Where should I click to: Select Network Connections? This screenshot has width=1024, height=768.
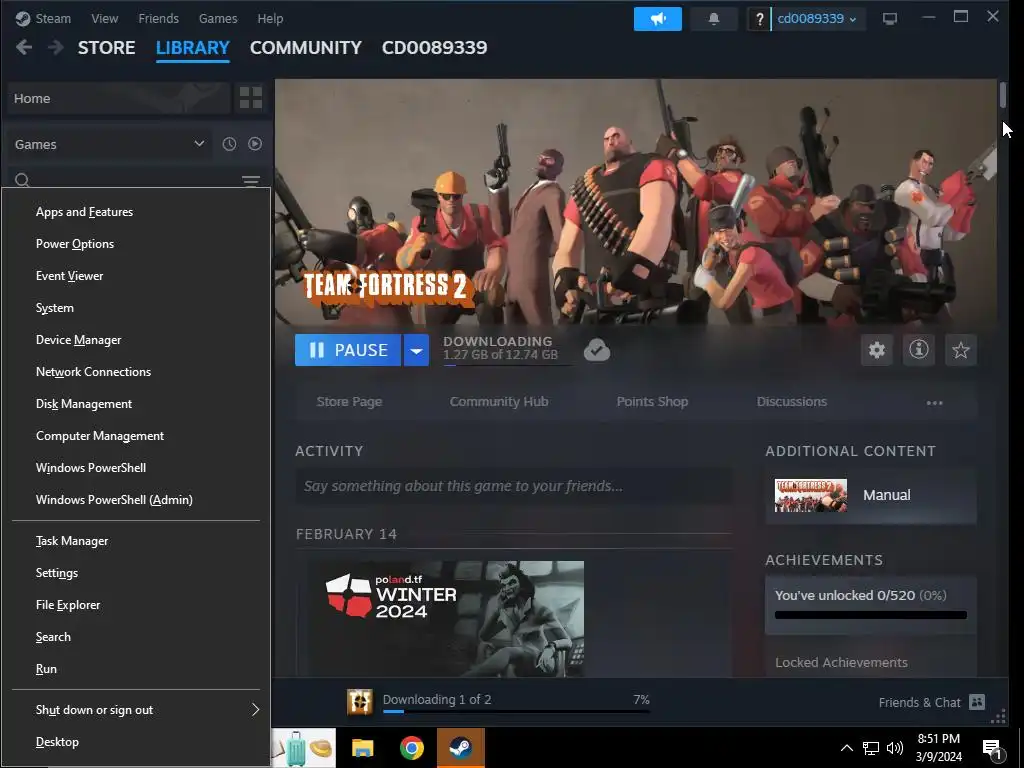point(136,372)
